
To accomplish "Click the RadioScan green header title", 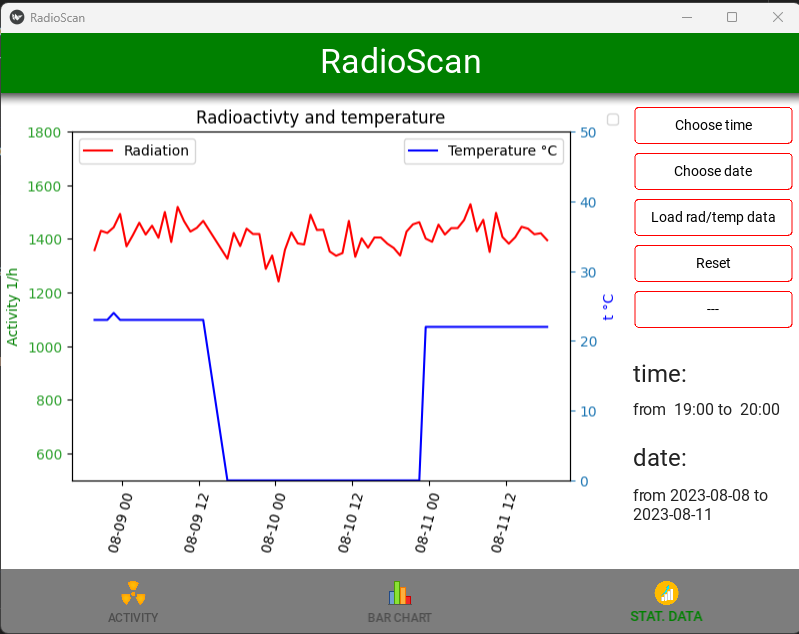I will pyautogui.click(x=401, y=62).
